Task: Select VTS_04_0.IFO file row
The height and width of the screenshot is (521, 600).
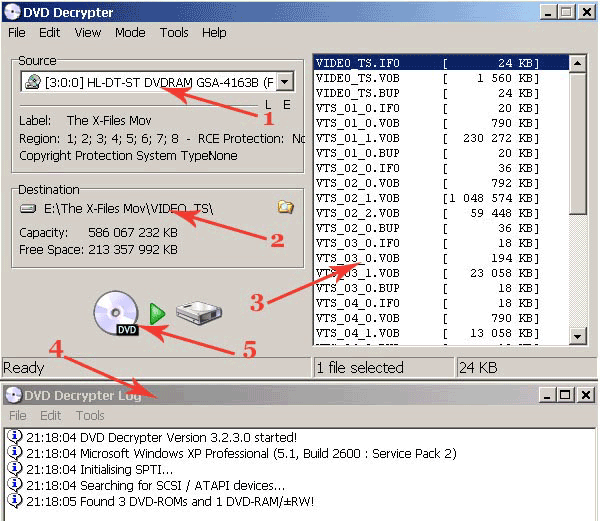Action: pyautogui.click(x=441, y=303)
